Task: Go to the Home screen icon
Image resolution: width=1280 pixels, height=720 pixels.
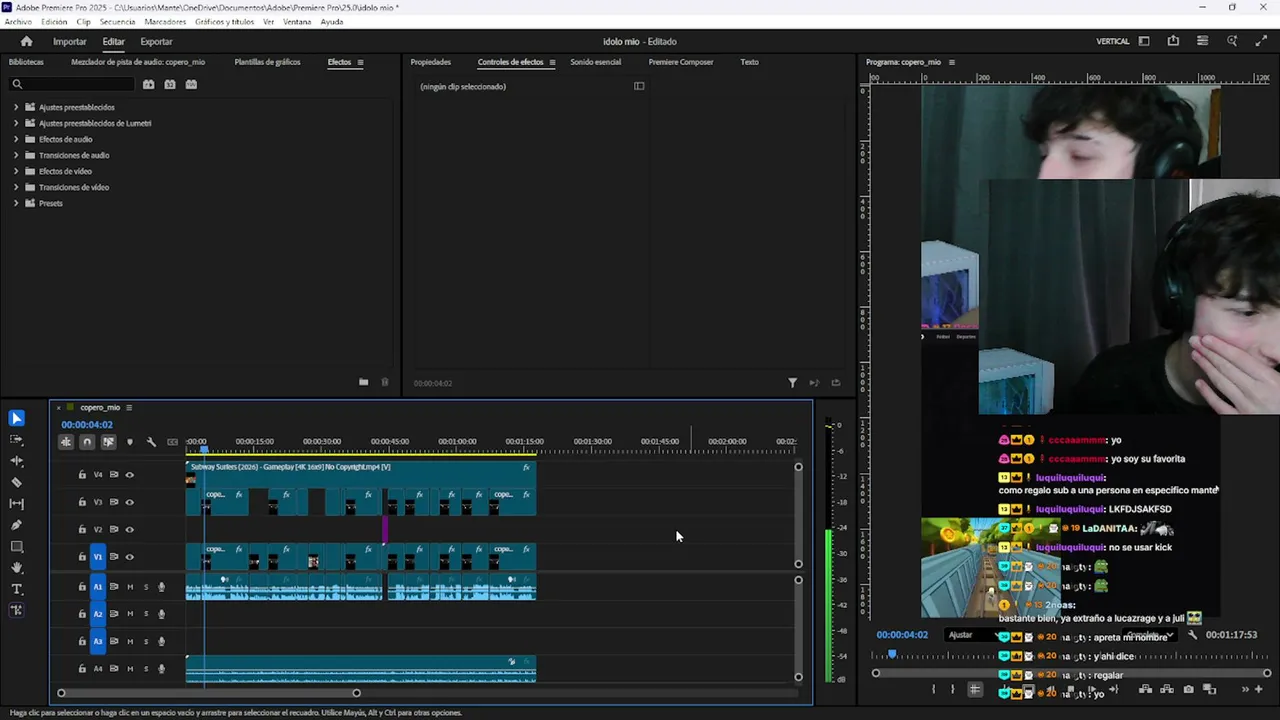Action: pos(27,42)
